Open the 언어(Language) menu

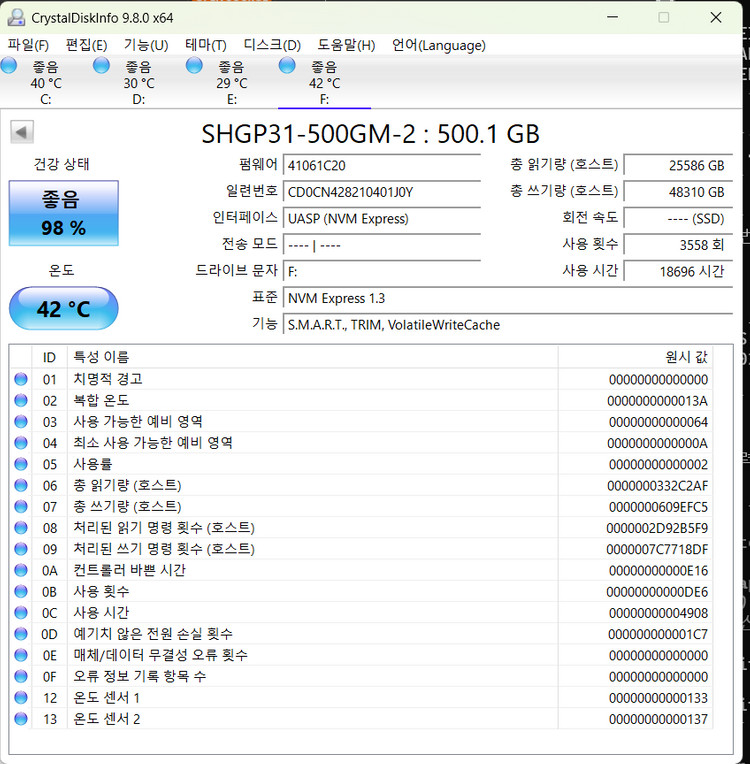439,45
